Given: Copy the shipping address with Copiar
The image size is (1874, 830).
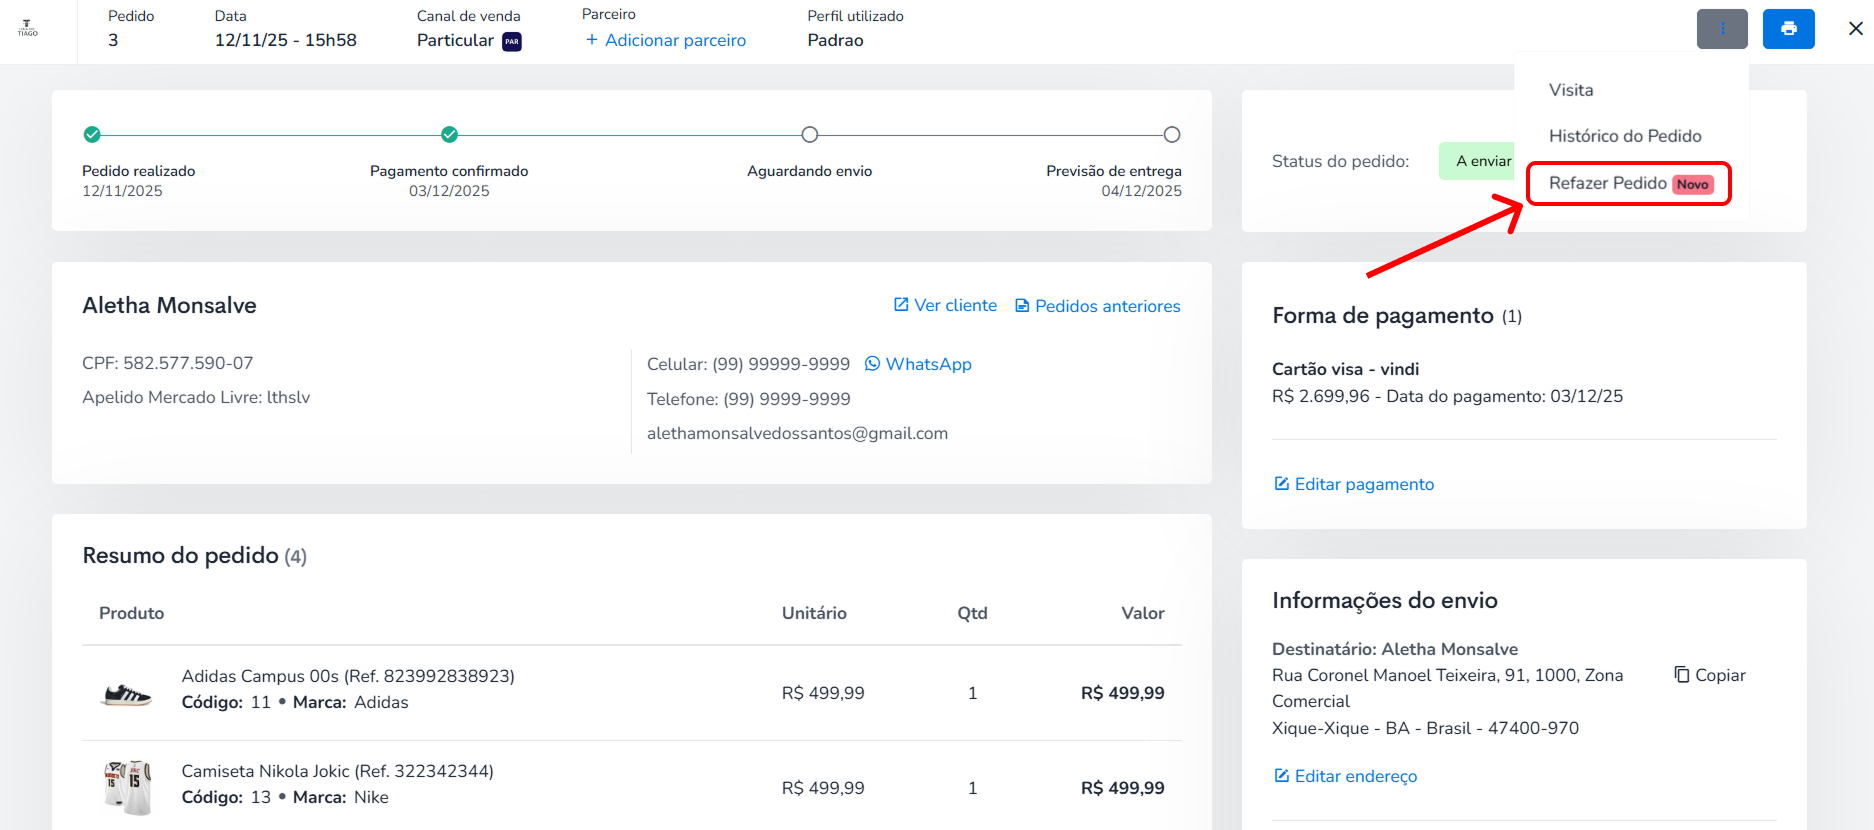Looking at the screenshot, I should click(x=1710, y=675).
